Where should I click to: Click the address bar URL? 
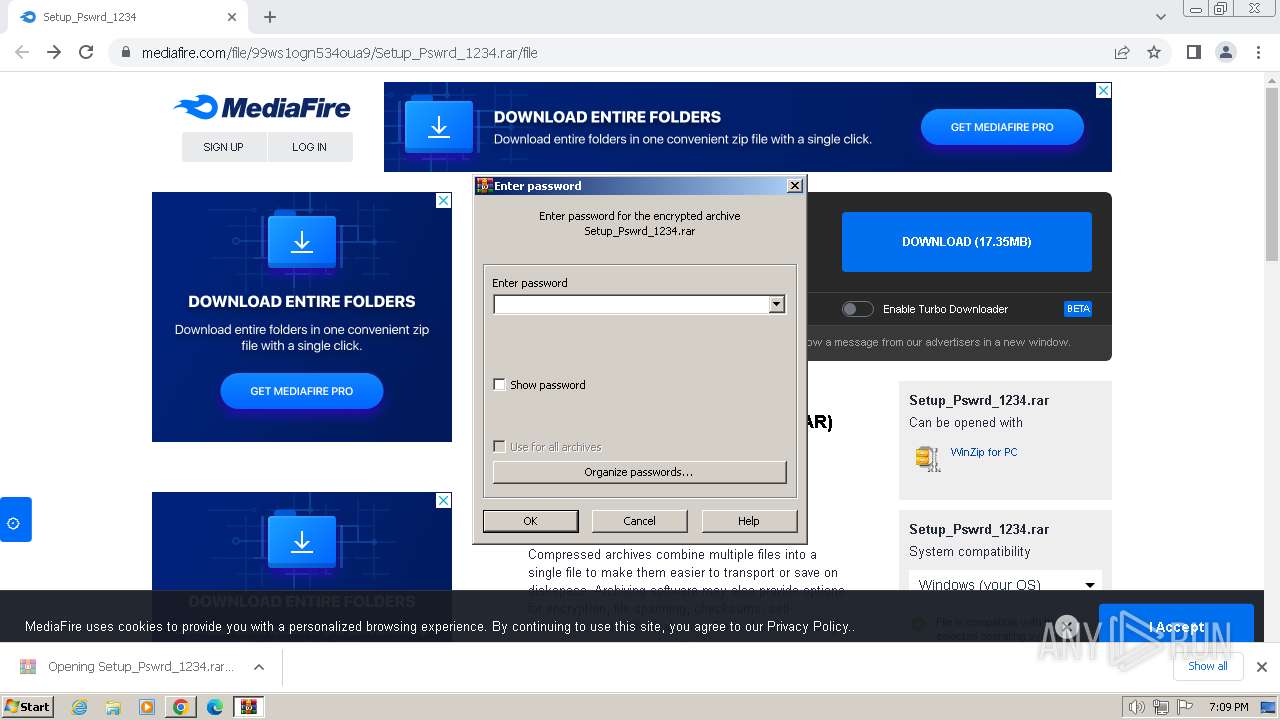click(x=340, y=53)
